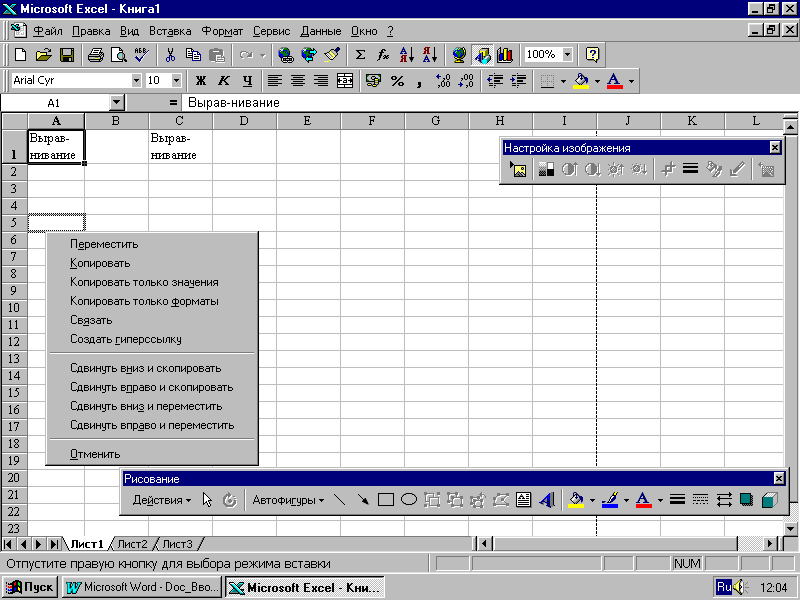Screen dimensions: 800x600
Task: Open Help with the question mark icon
Action: click(592, 55)
